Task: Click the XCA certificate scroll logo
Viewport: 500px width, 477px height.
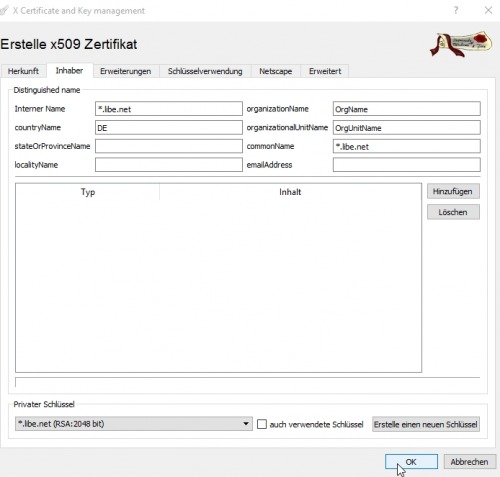Action: point(461,44)
